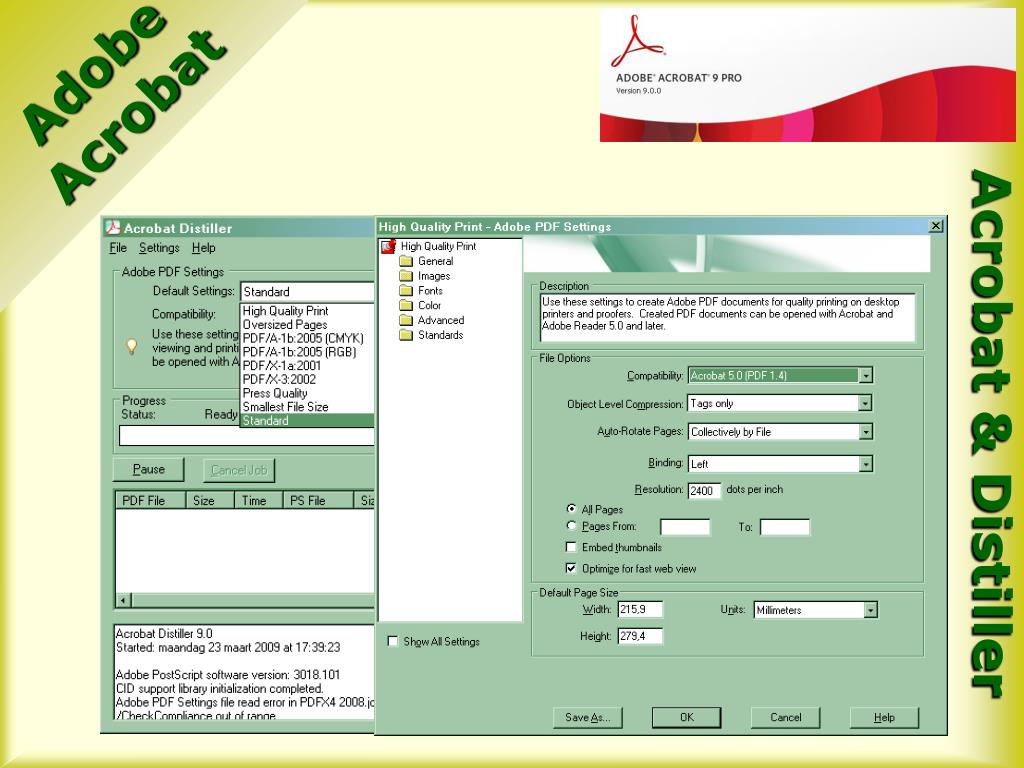Open the Settings menu in Distiller
Screen dimensions: 1024x768
[159, 248]
